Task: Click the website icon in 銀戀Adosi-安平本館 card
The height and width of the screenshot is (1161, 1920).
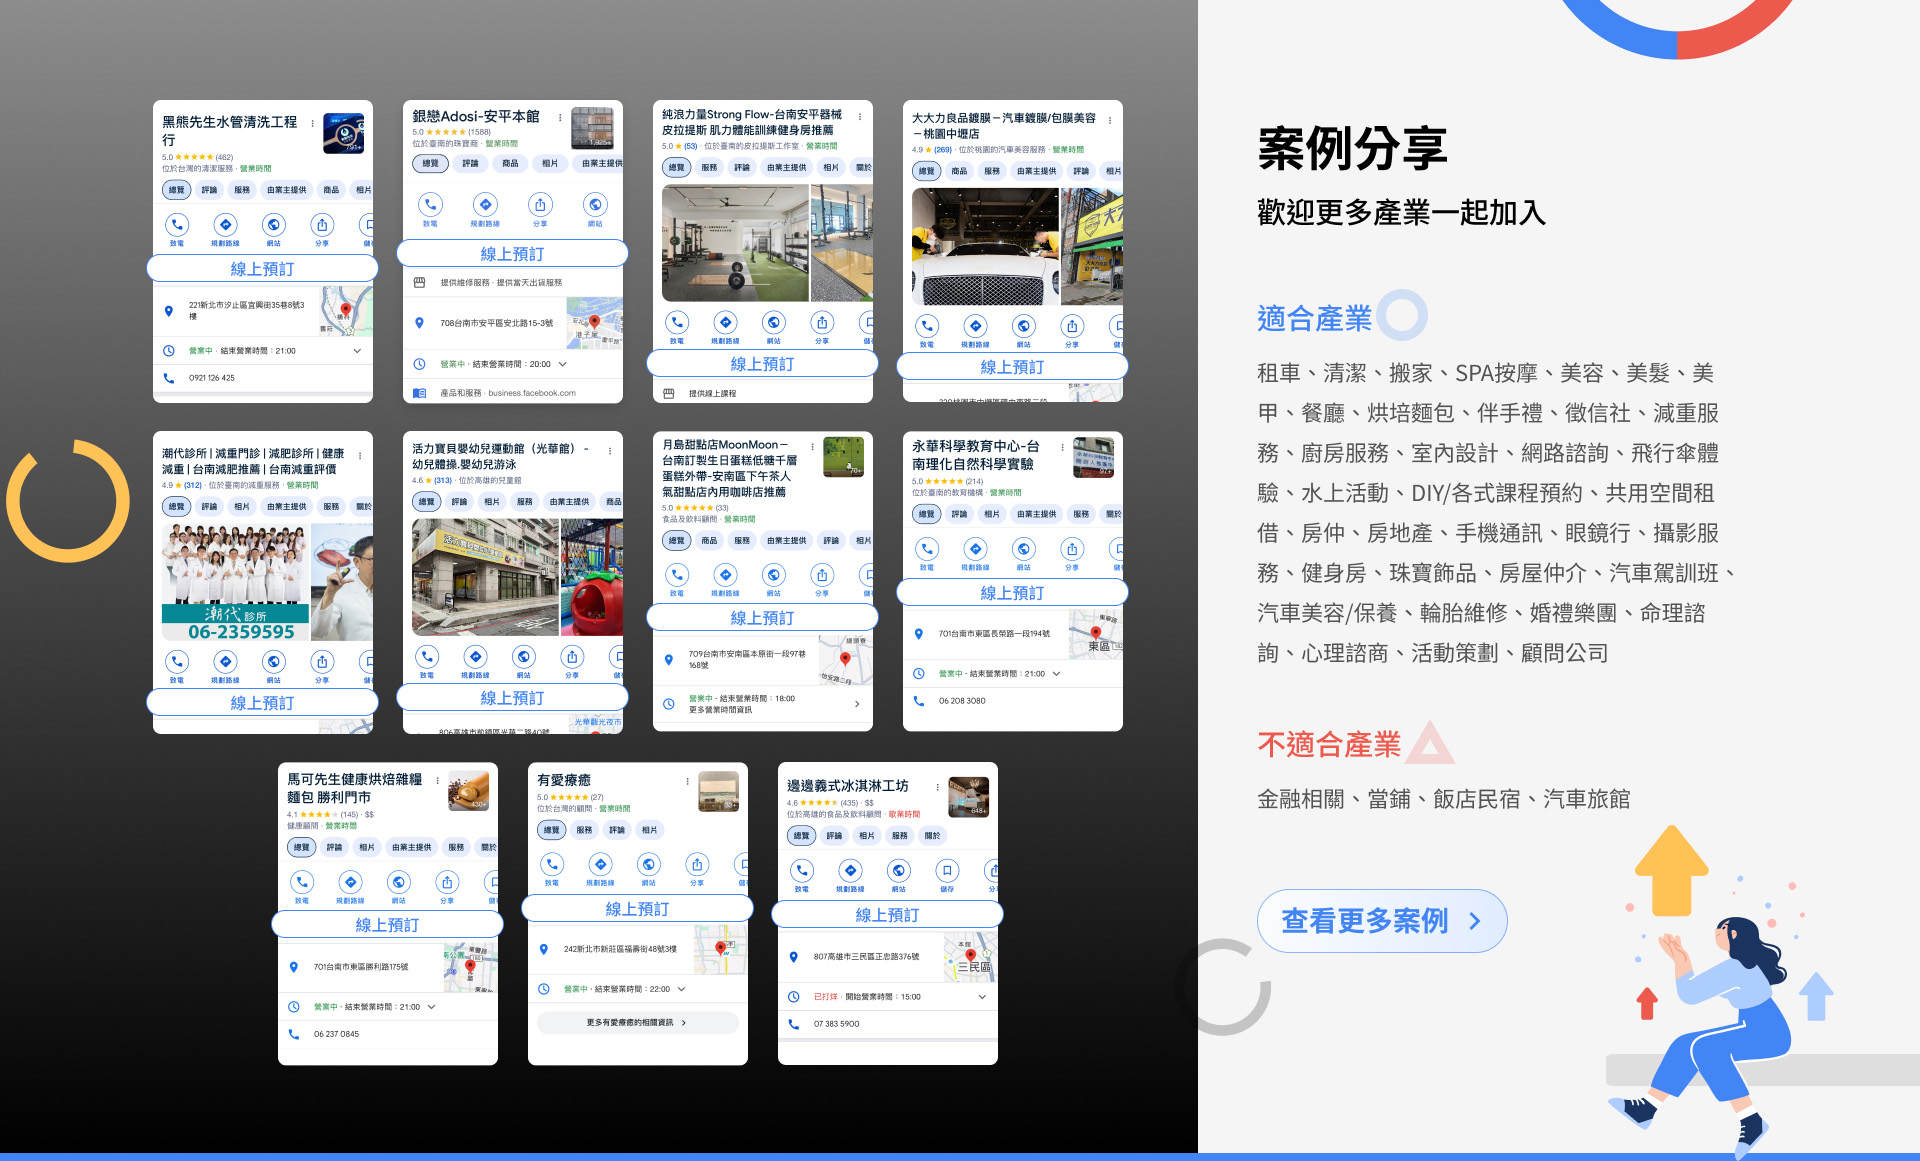Action: click(x=595, y=205)
